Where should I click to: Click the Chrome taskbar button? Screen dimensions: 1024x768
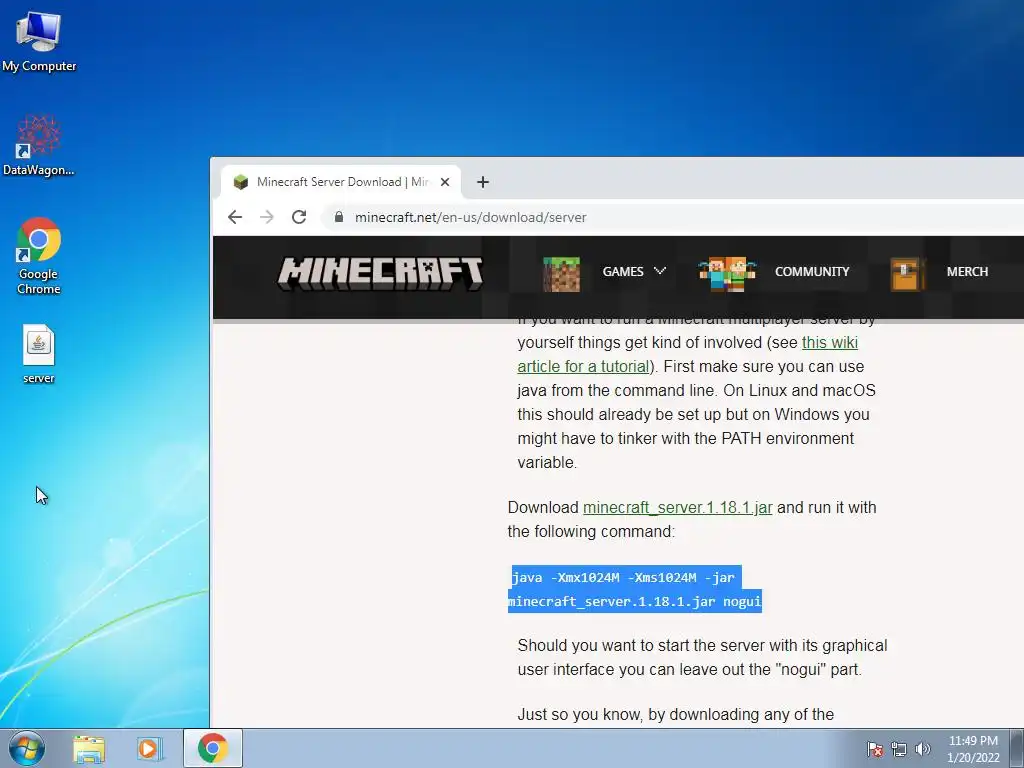point(213,748)
